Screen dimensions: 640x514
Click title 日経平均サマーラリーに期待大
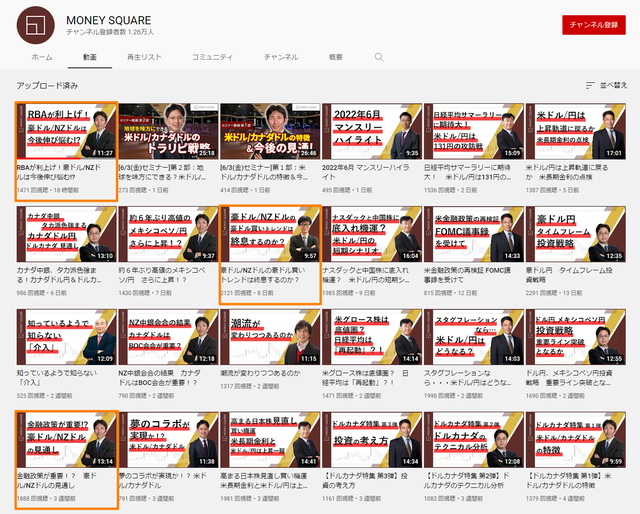coord(468,172)
